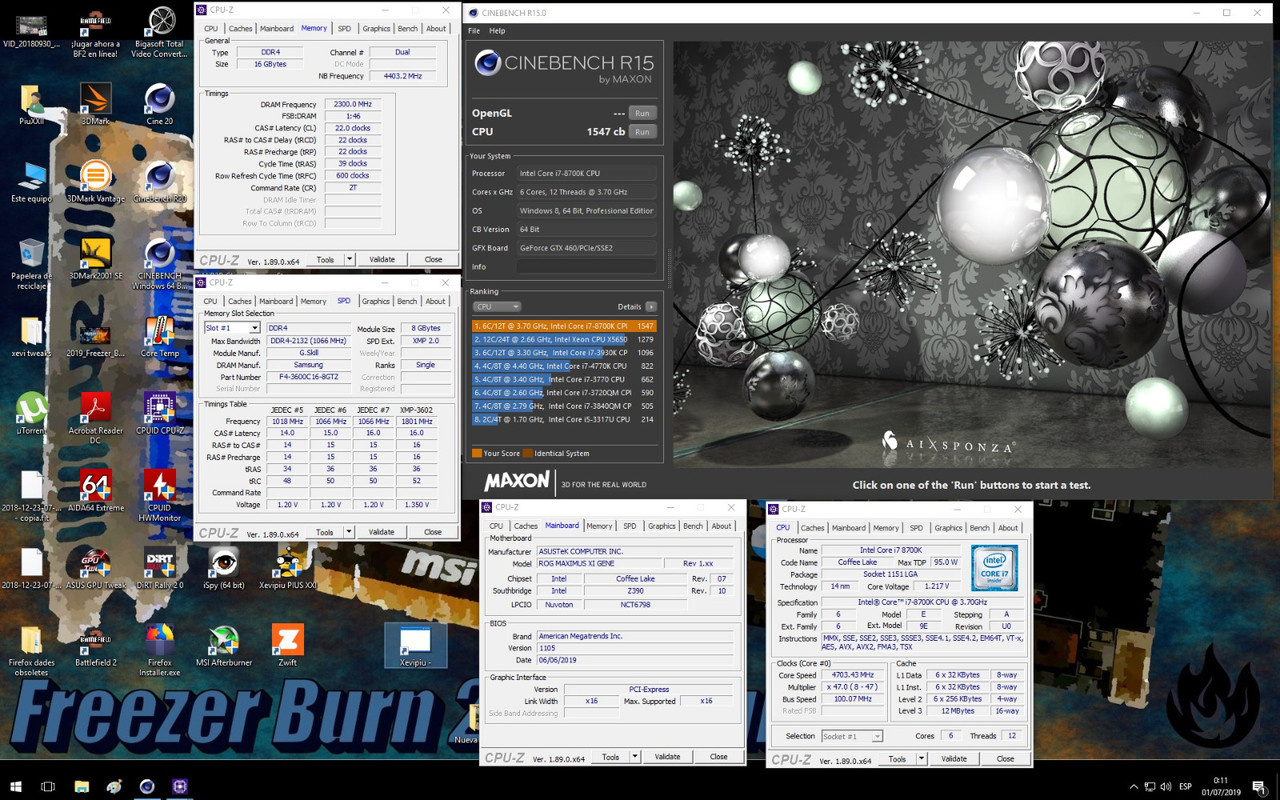Launch CPUID HWMonitor desktop icon

pos(160,496)
